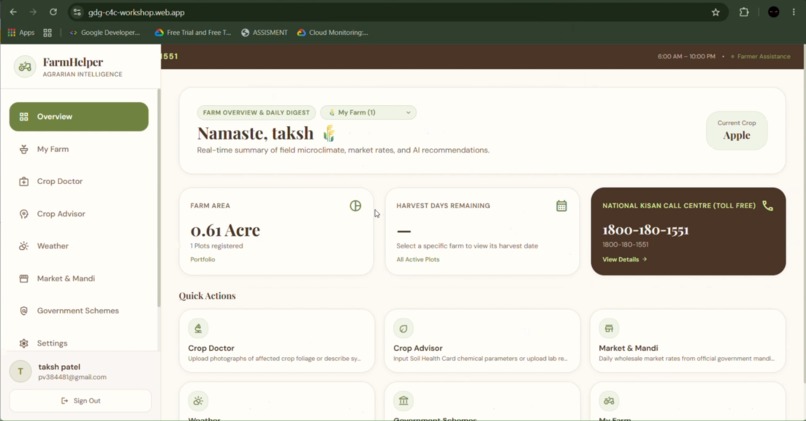This screenshot has height=421, width=806.
Task: Open the Google Developer bookmark
Action: click(x=104, y=32)
